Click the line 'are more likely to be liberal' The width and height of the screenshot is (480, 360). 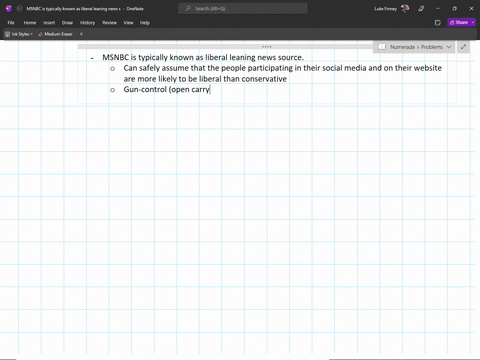205,79
